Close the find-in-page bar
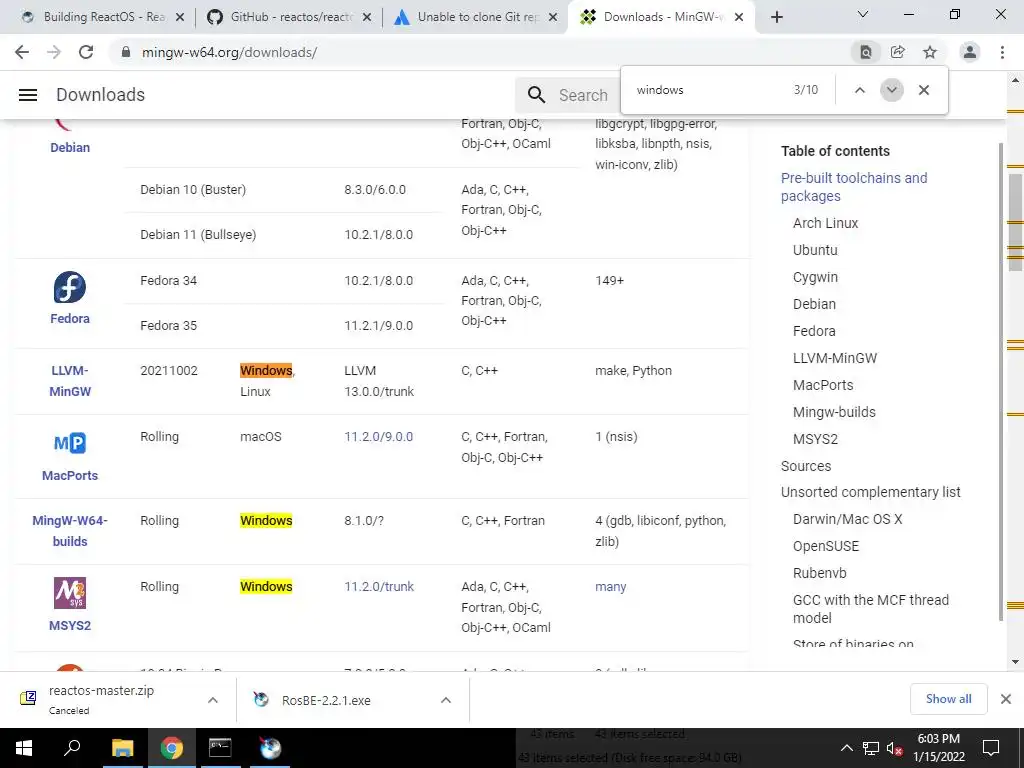The width and height of the screenshot is (1024, 768). (923, 90)
